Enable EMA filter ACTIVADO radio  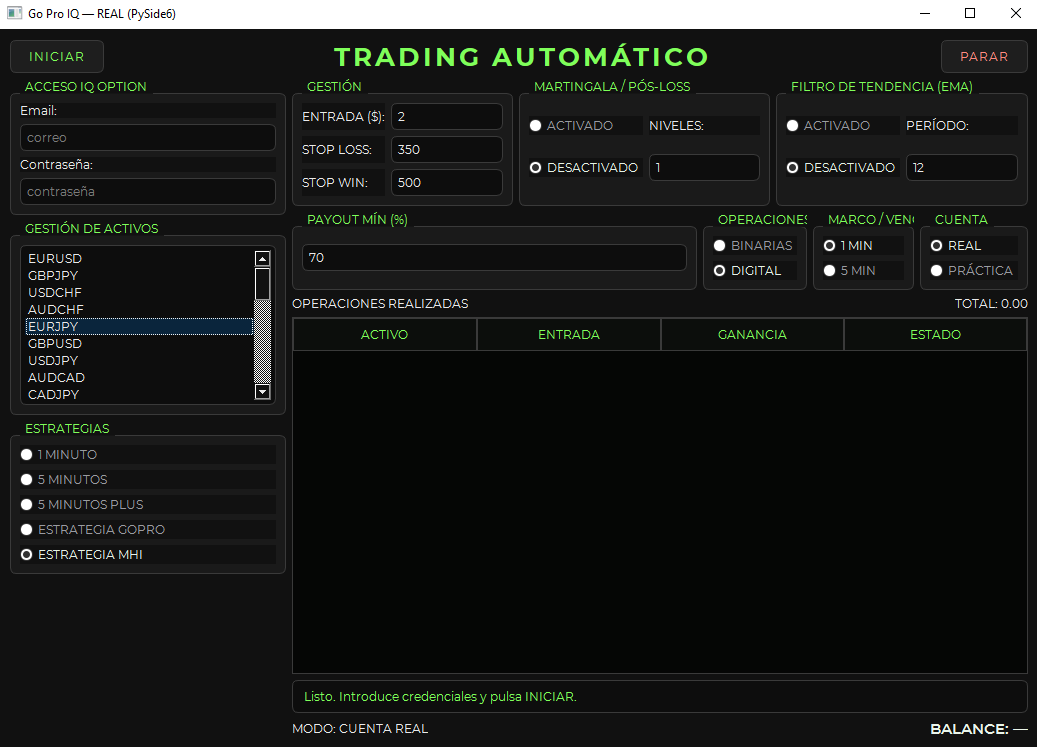(842, 126)
